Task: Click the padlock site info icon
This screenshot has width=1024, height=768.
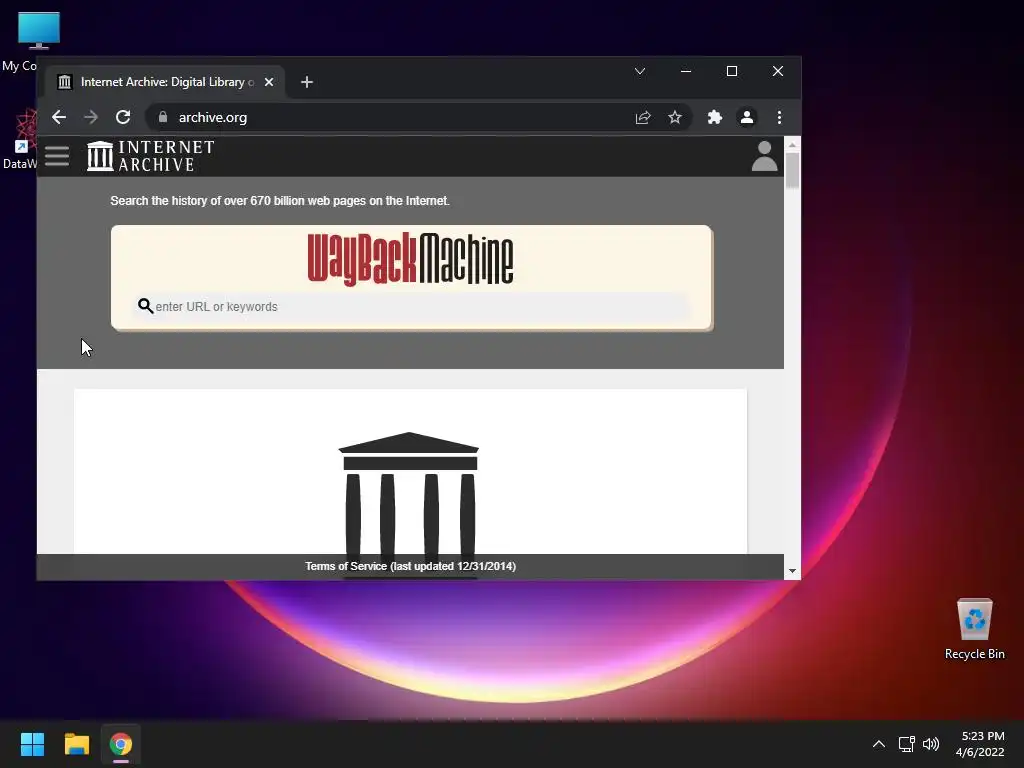Action: click(x=163, y=117)
